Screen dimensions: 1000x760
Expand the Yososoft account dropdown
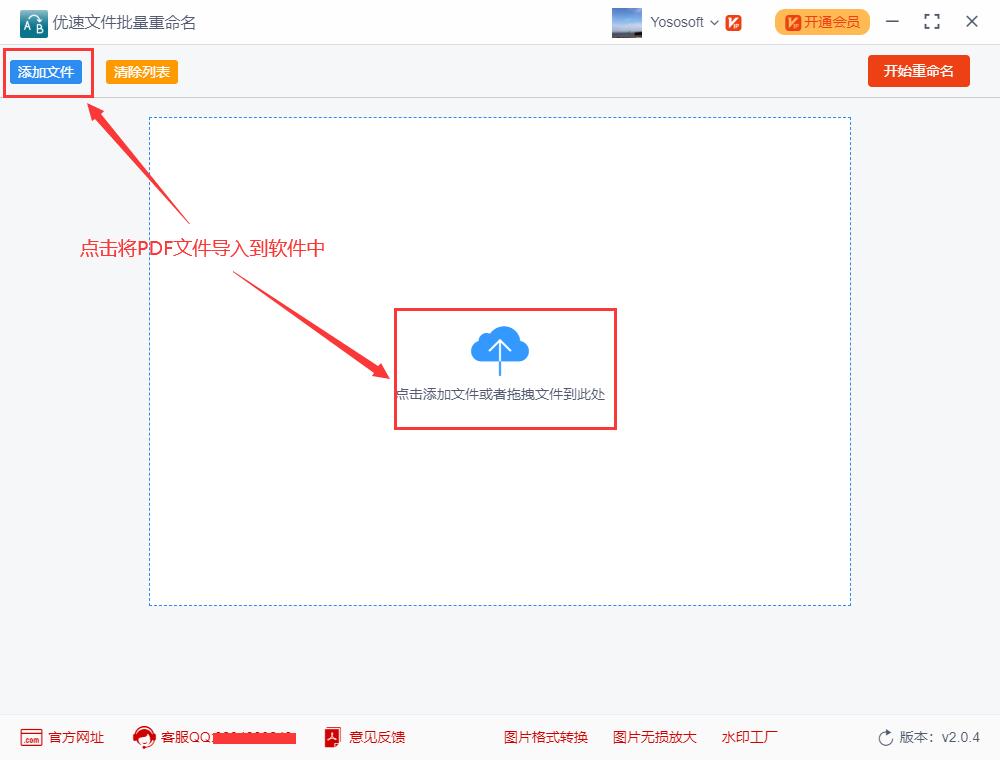click(x=714, y=23)
